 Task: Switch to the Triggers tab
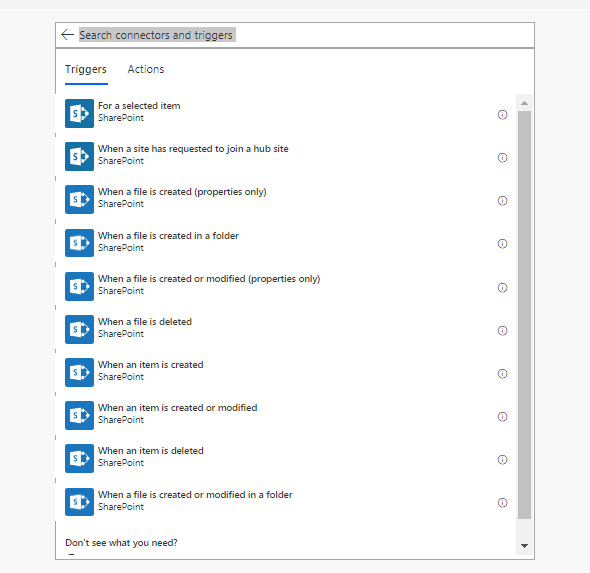coord(86,69)
